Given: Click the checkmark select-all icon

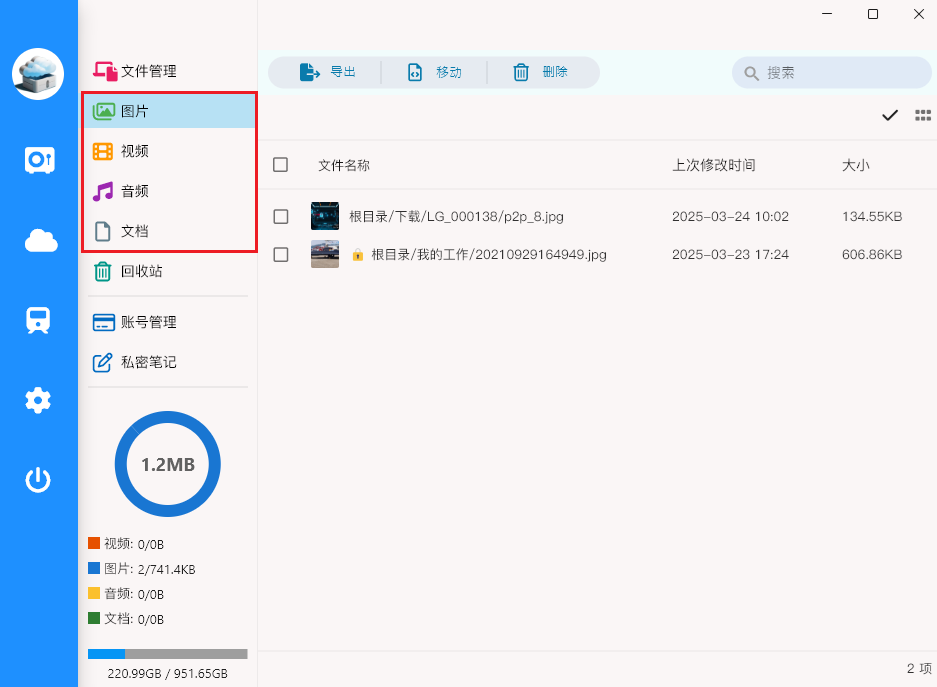Looking at the screenshot, I should point(890,115).
